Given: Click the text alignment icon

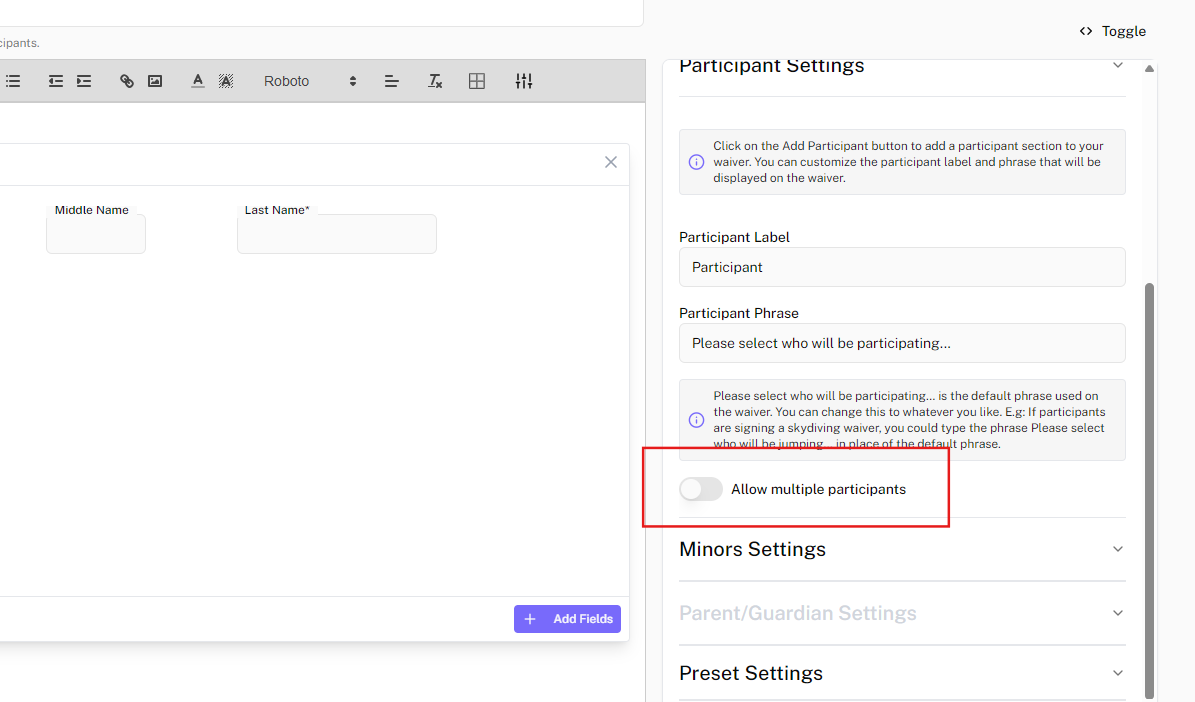Looking at the screenshot, I should (392, 81).
